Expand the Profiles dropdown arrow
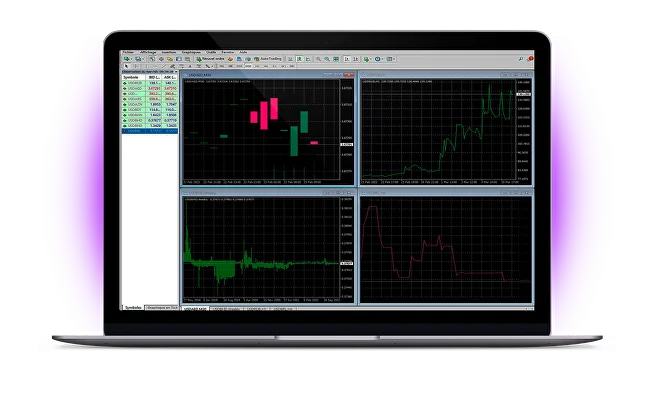Viewport: 655px width, 393px height. click(x=143, y=59)
